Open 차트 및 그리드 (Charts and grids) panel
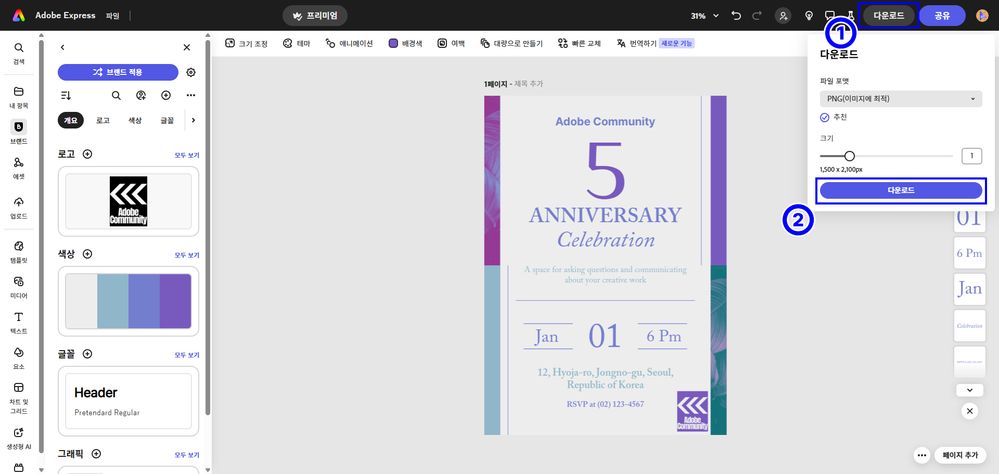This screenshot has height=474, width=999. (18, 396)
